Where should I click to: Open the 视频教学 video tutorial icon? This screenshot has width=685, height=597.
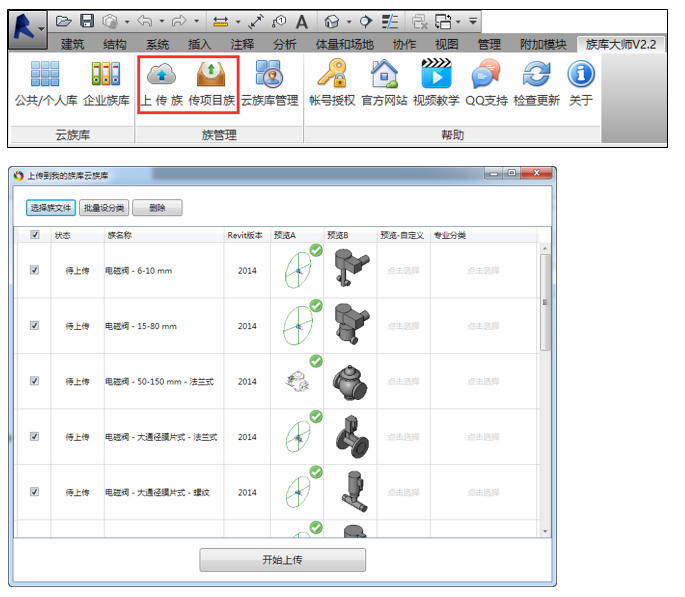pyautogui.click(x=435, y=77)
